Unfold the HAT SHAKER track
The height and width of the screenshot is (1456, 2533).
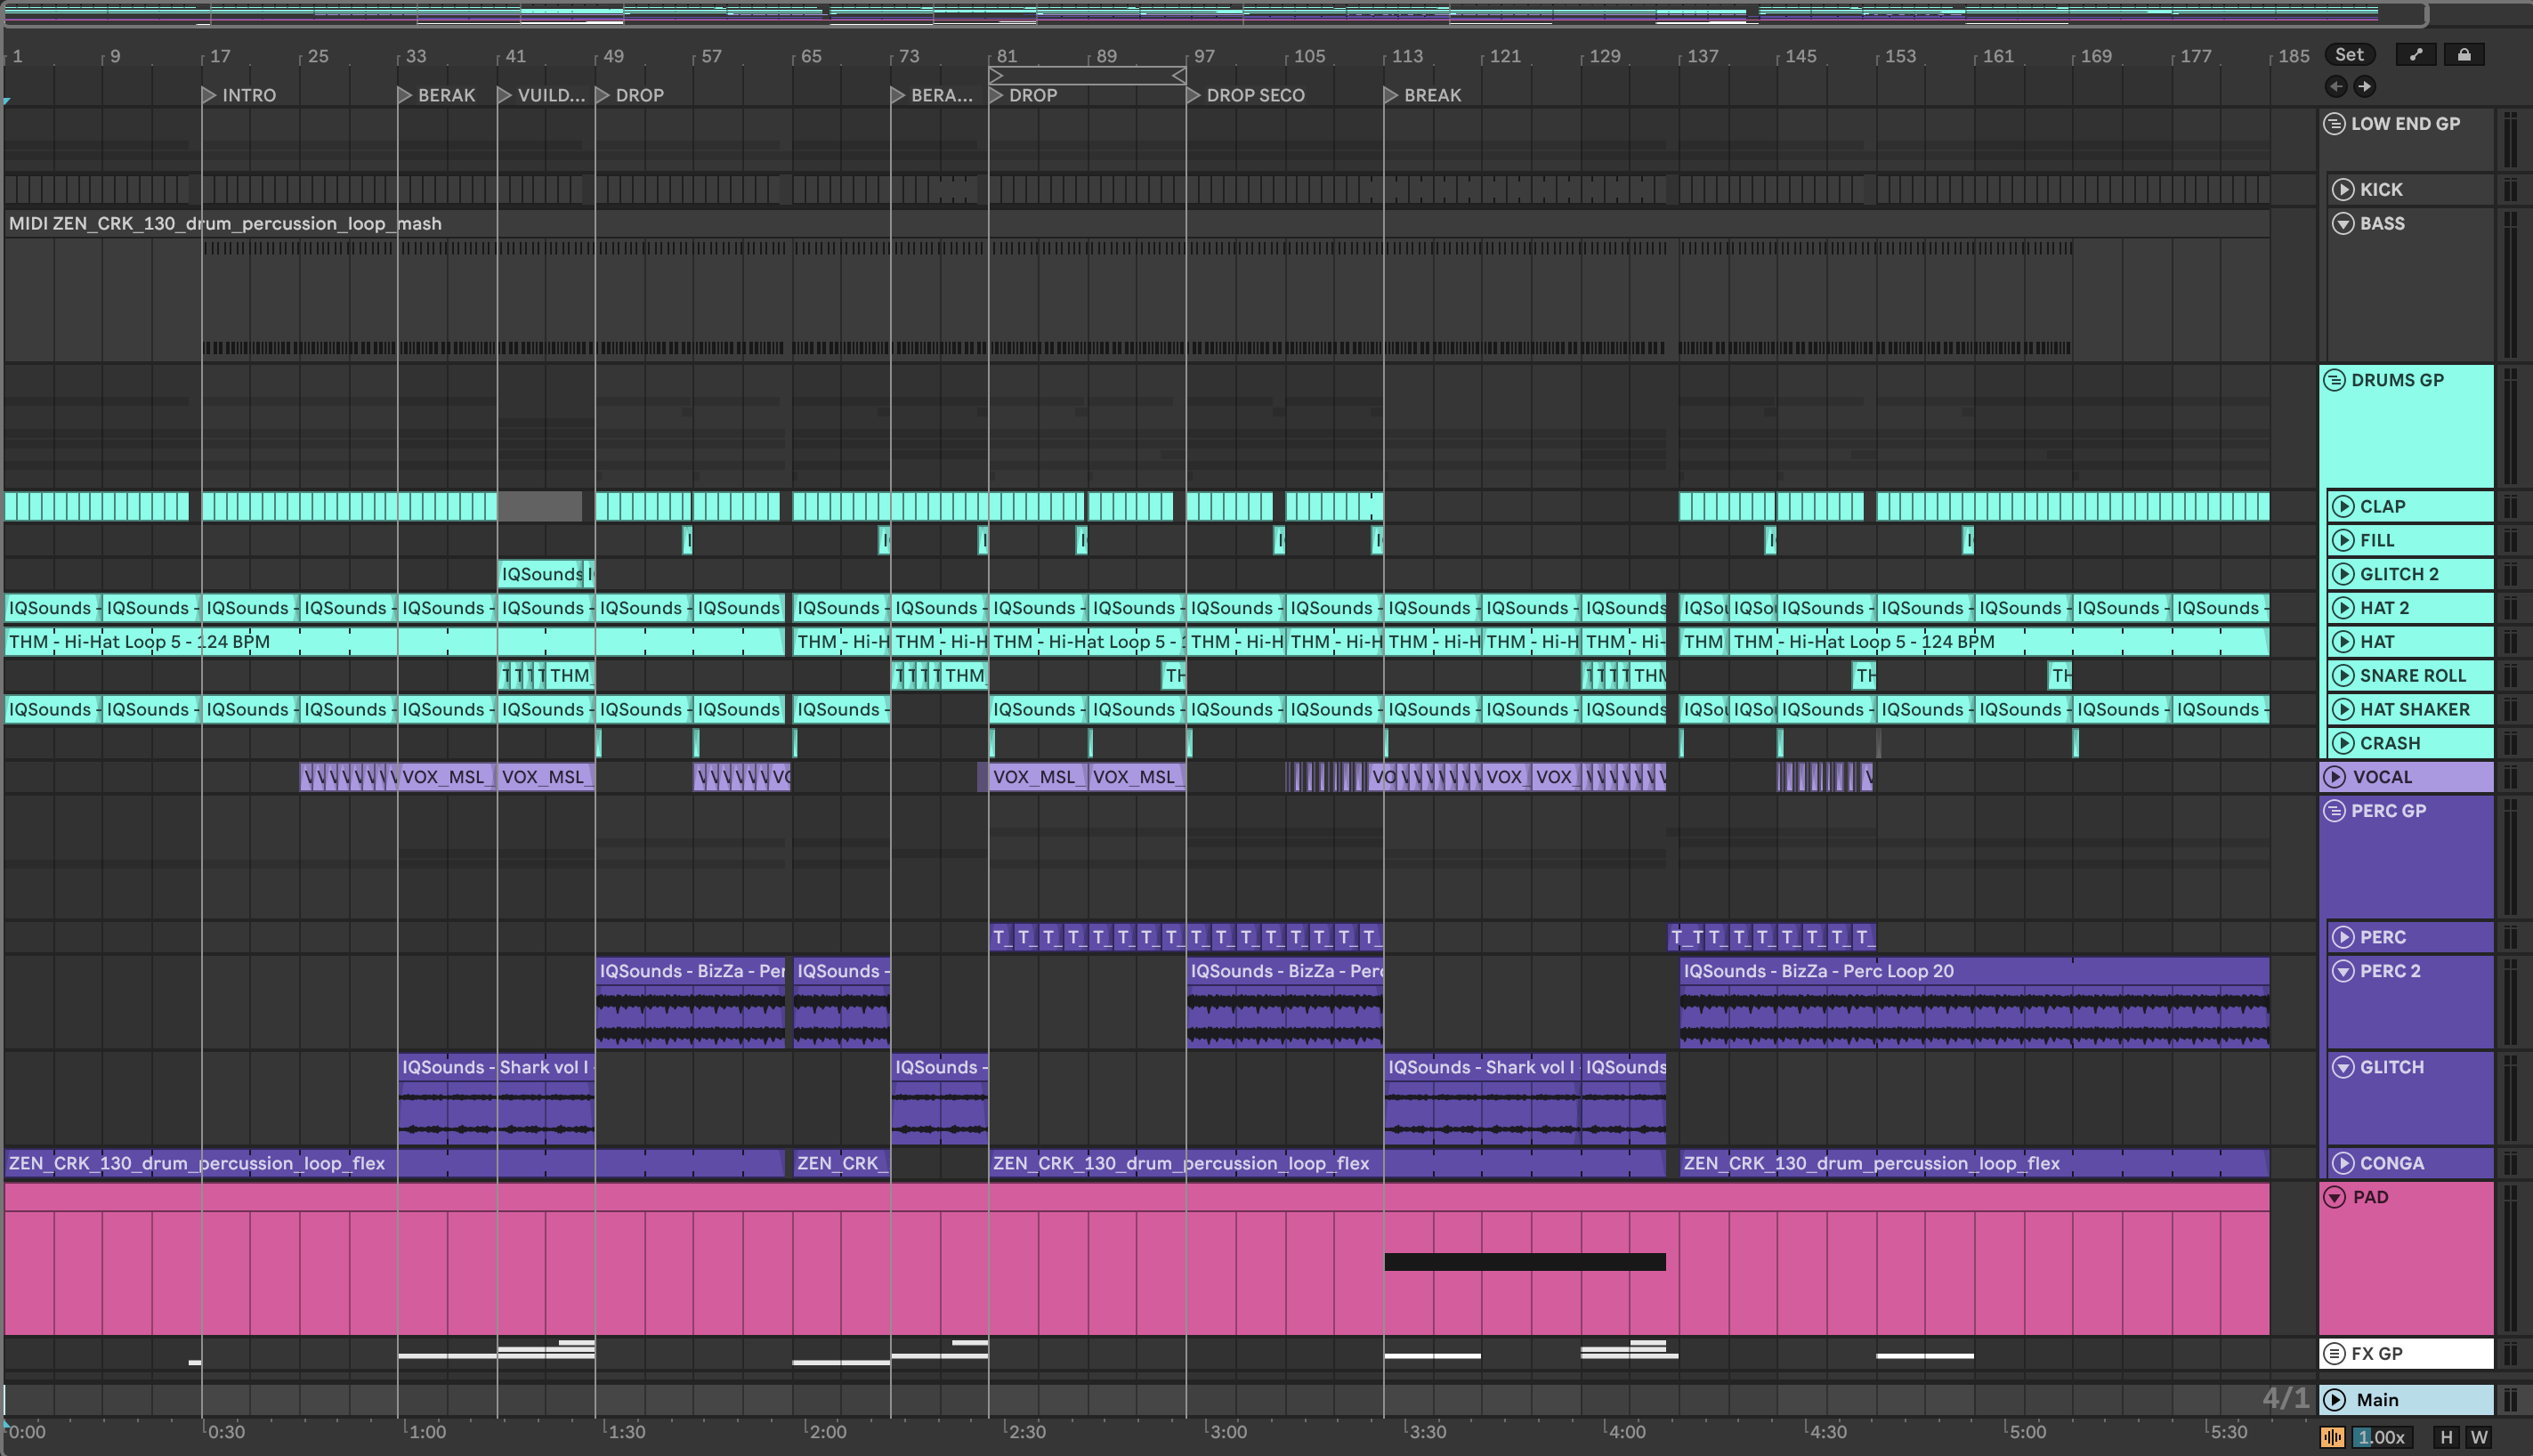coord(2343,710)
